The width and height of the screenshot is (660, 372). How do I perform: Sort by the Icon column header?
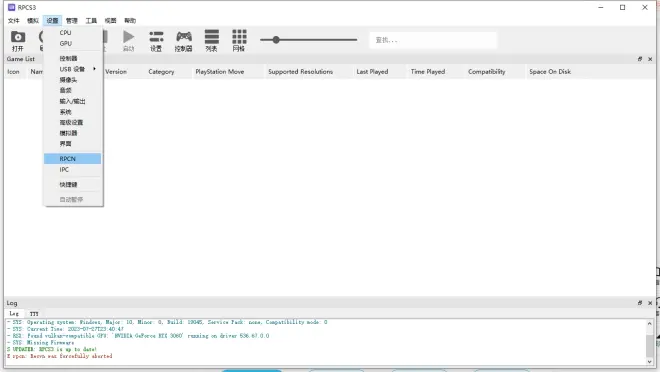pyautogui.click(x=13, y=72)
